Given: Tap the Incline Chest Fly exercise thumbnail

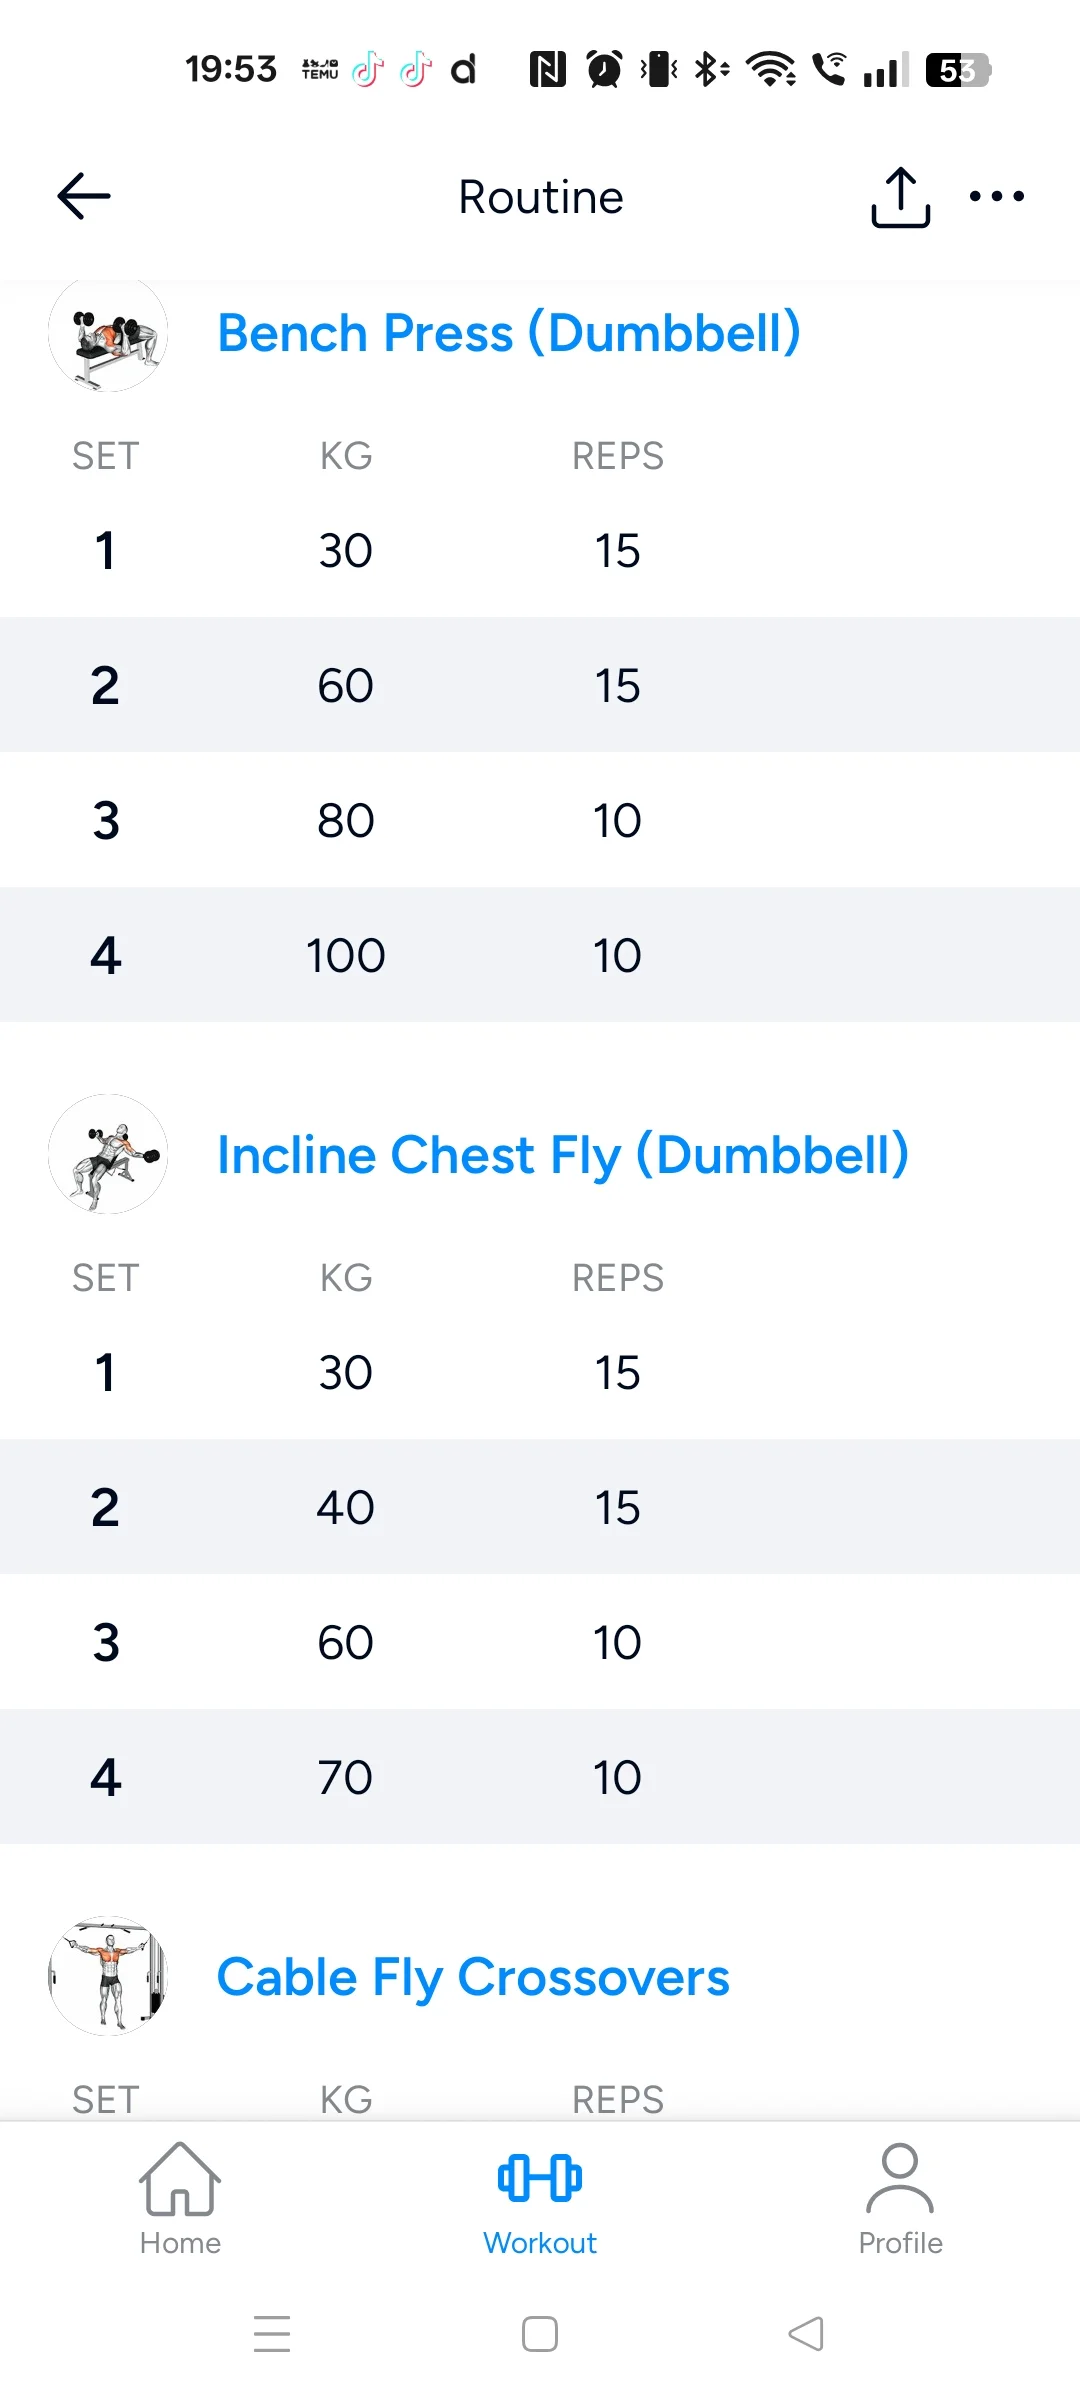Looking at the screenshot, I should [108, 1154].
